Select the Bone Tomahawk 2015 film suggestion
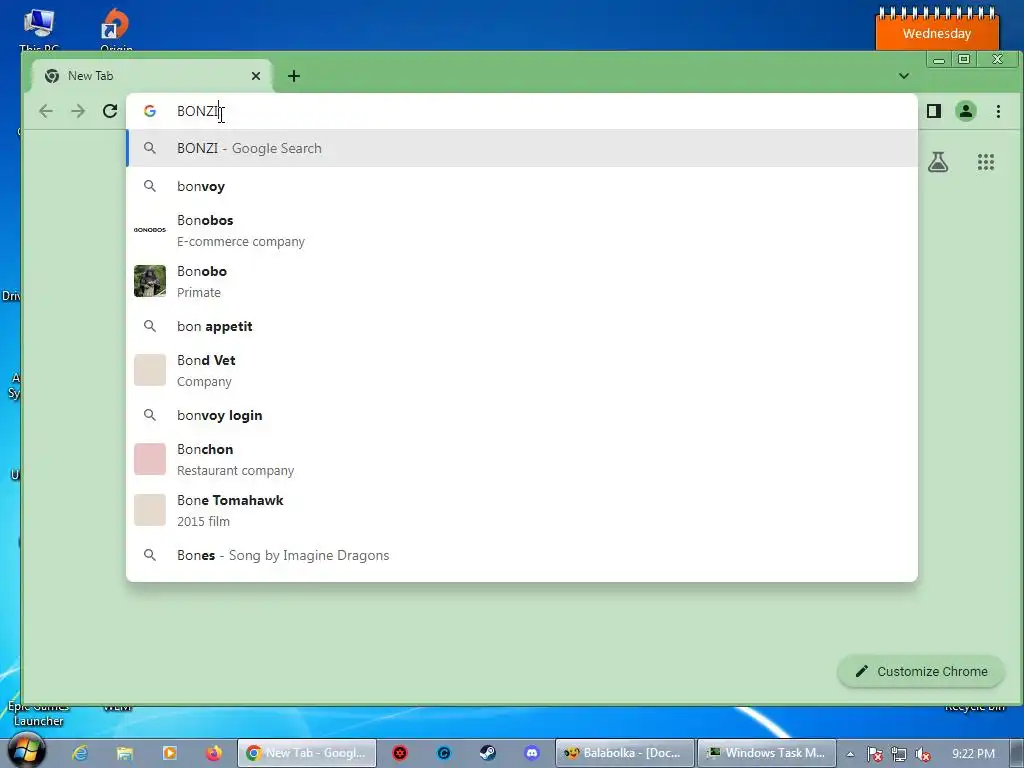The image size is (1024, 768). click(522, 510)
